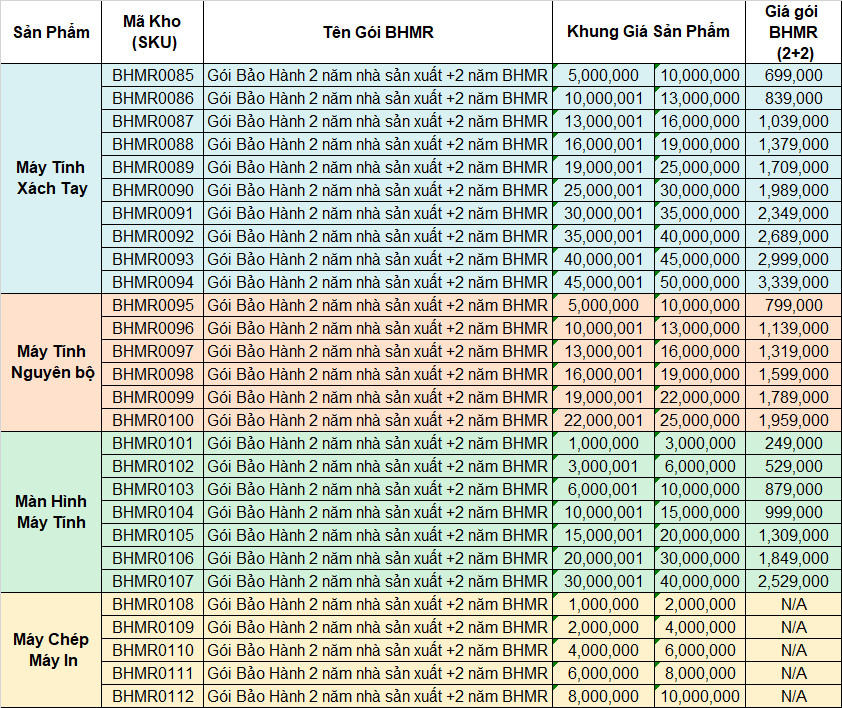Click the price cell 999,000
The height and width of the screenshot is (708, 842).
point(793,512)
